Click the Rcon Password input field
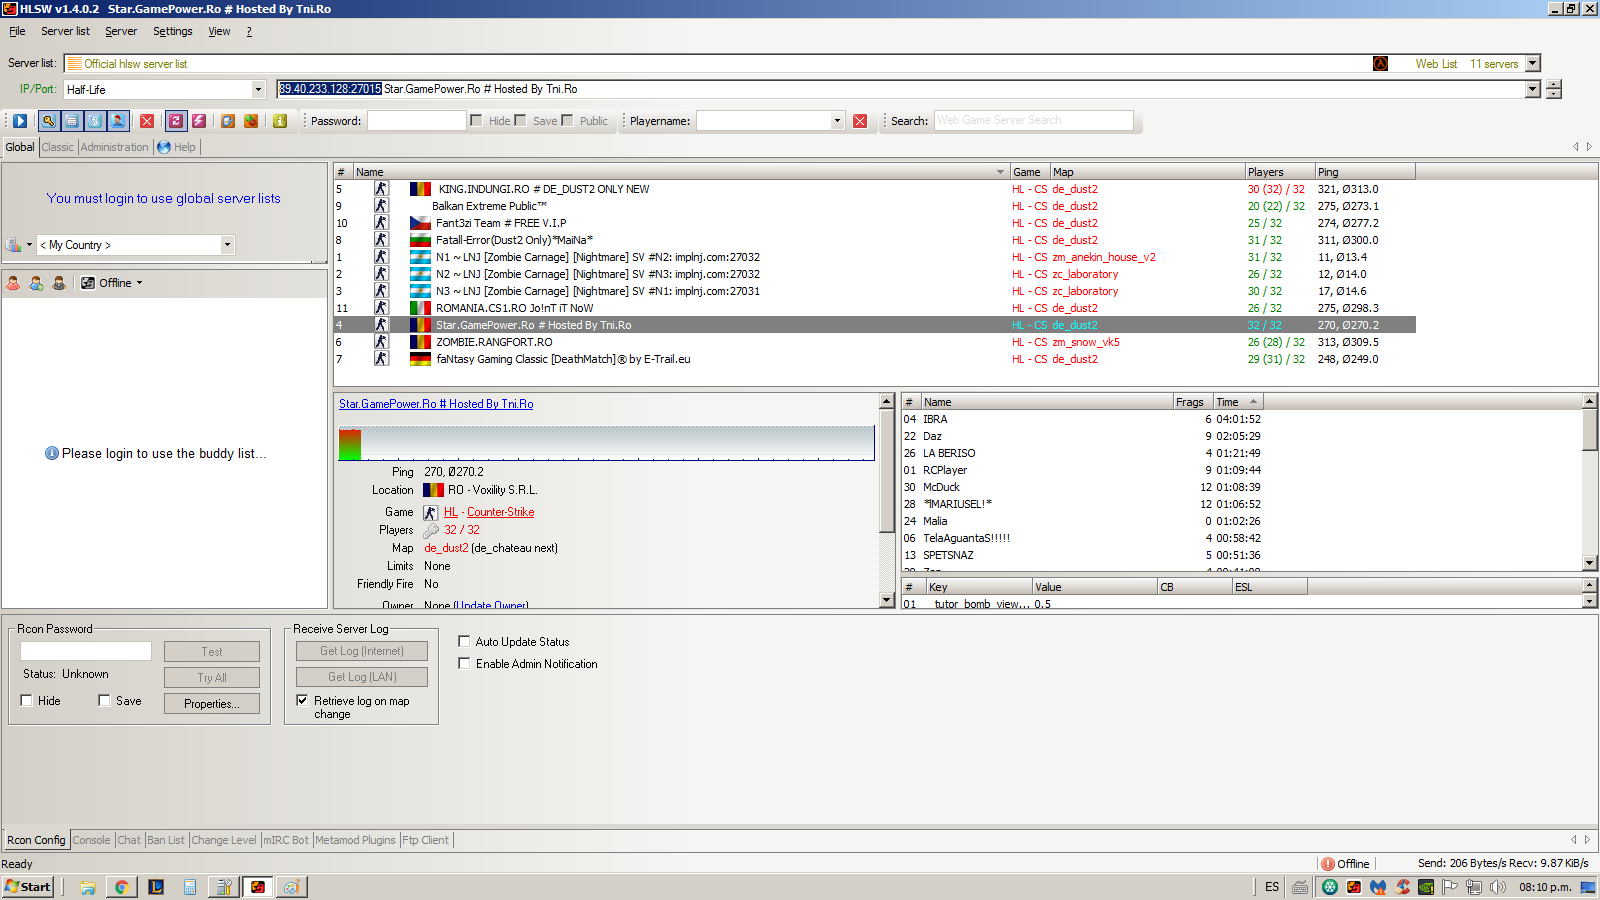The image size is (1600, 900). pos(86,651)
